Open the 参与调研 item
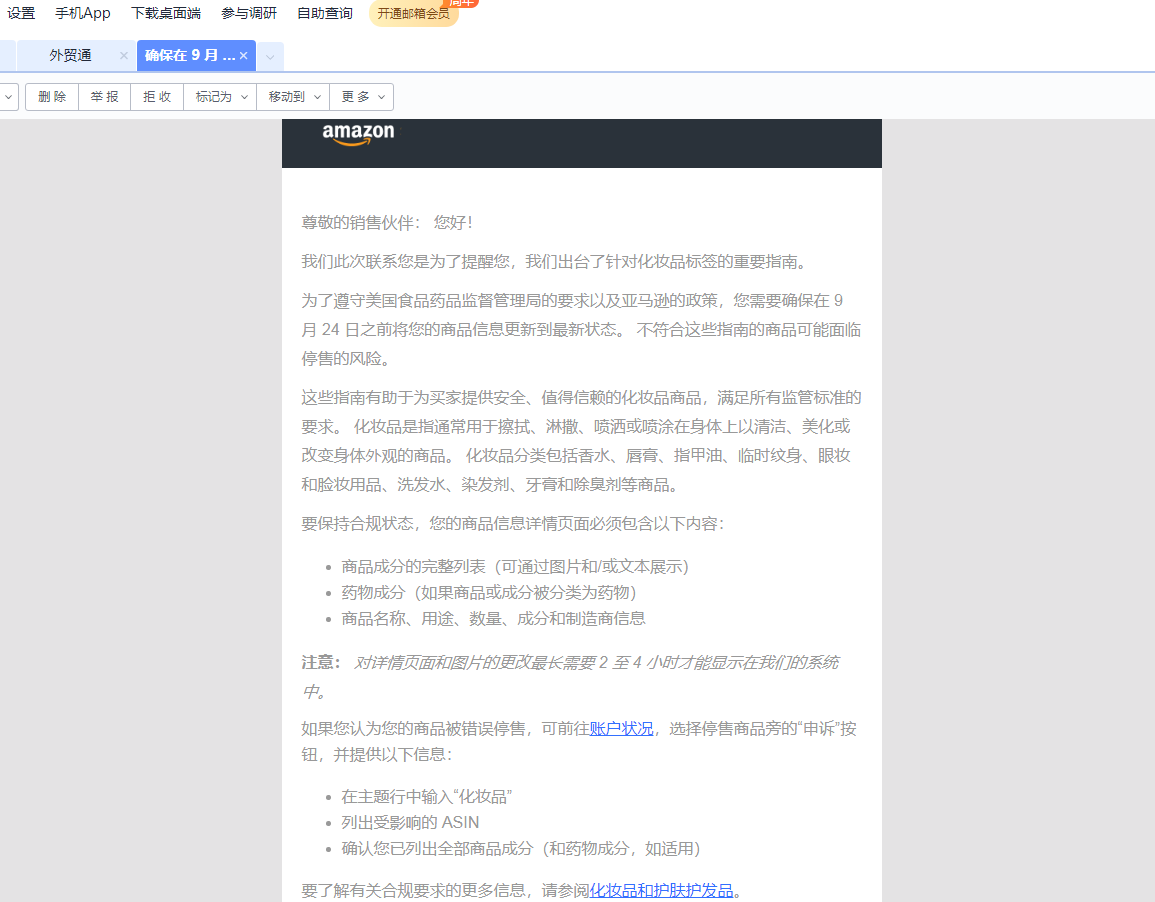The width and height of the screenshot is (1155, 902). pyautogui.click(x=249, y=13)
